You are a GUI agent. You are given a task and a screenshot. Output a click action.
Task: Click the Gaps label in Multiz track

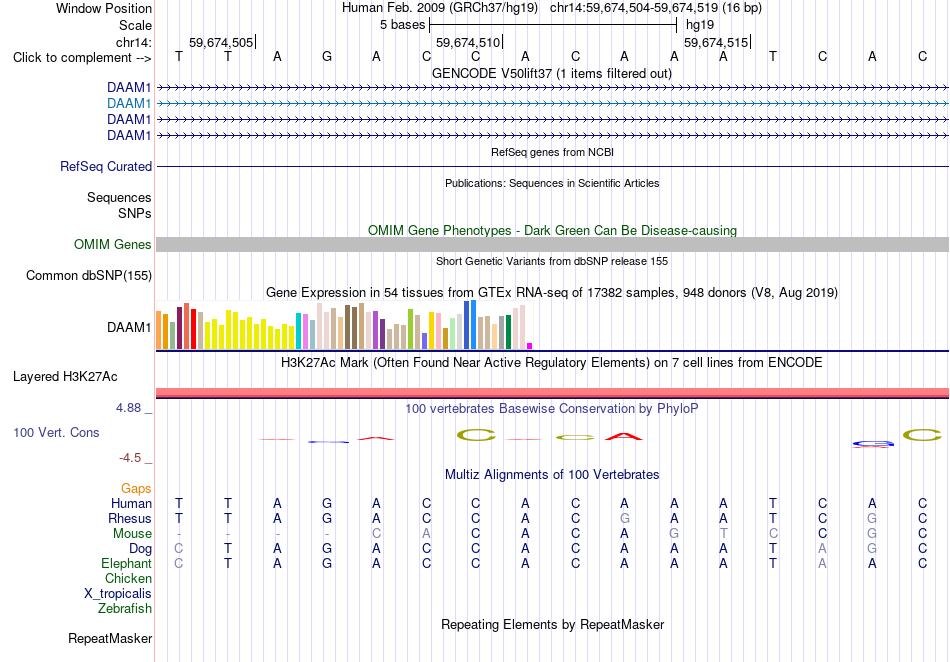click(136, 488)
